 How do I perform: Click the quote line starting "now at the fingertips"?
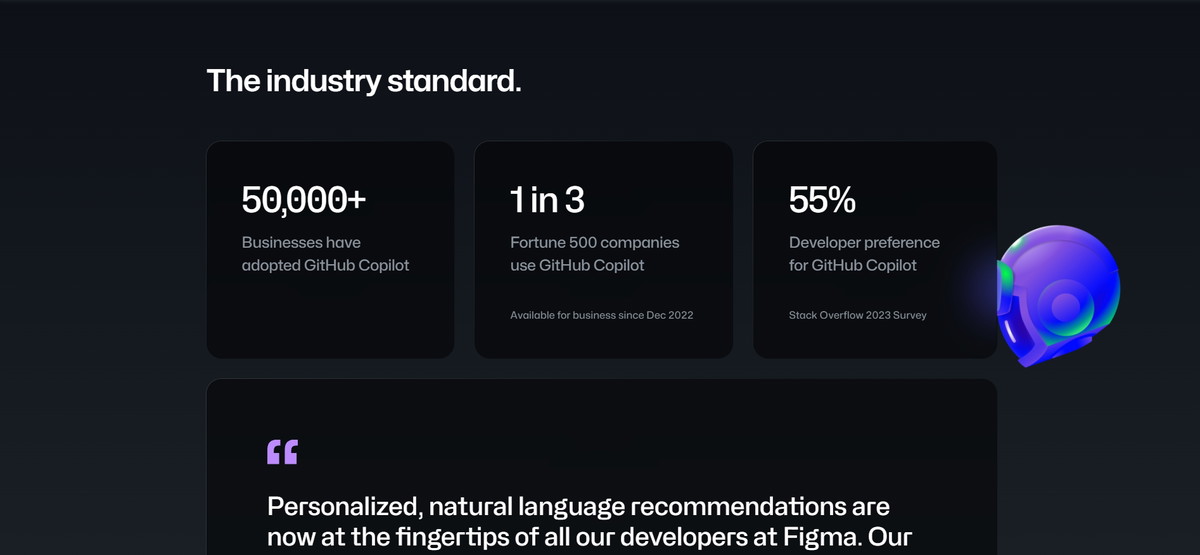(x=590, y=537)
